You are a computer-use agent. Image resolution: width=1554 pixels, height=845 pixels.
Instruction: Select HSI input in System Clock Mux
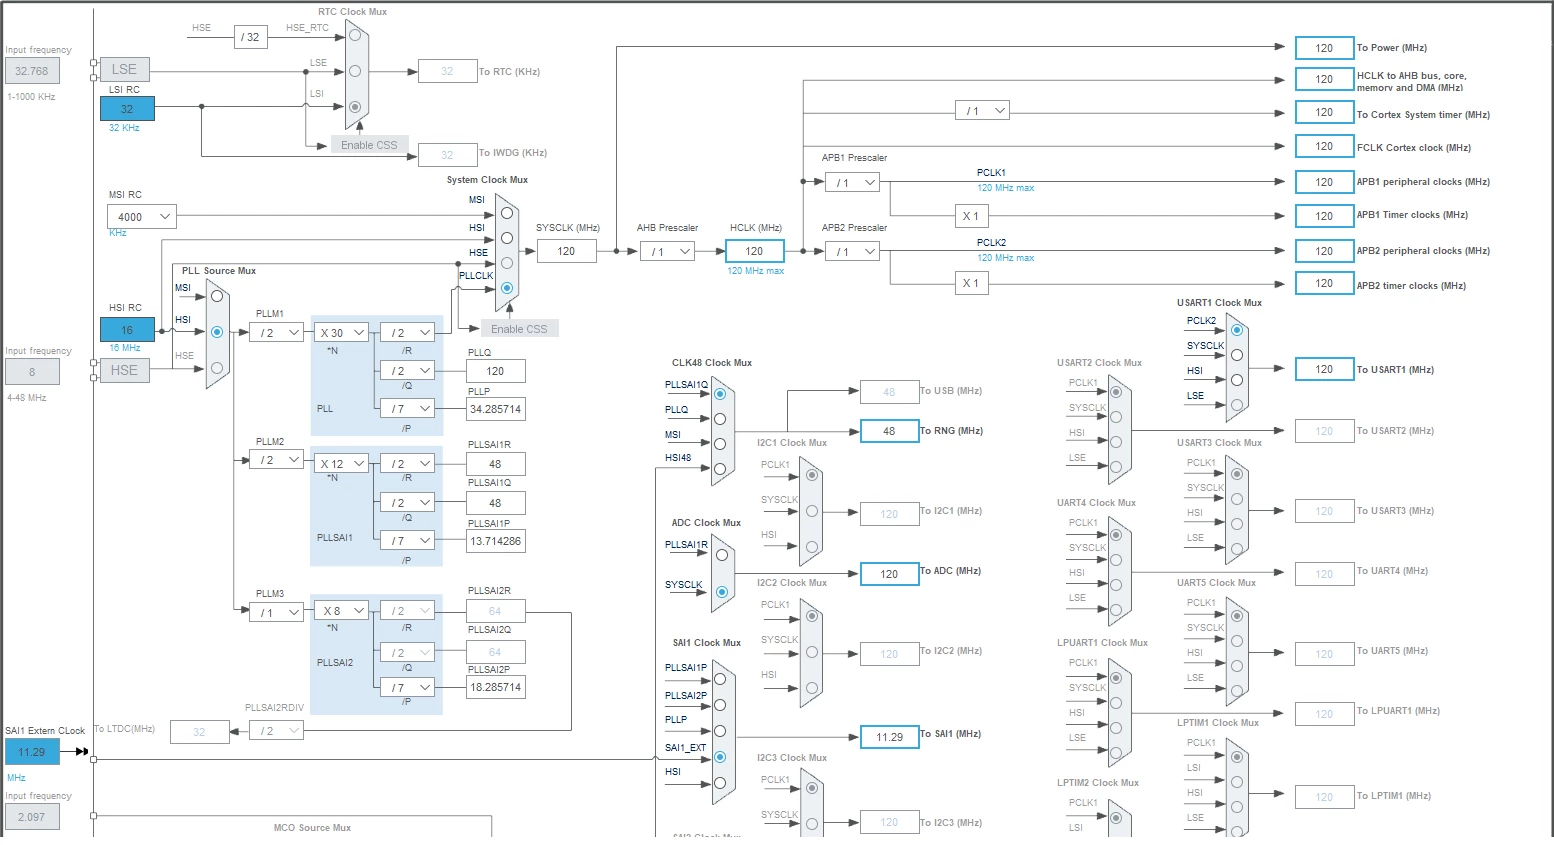point(507,238)
